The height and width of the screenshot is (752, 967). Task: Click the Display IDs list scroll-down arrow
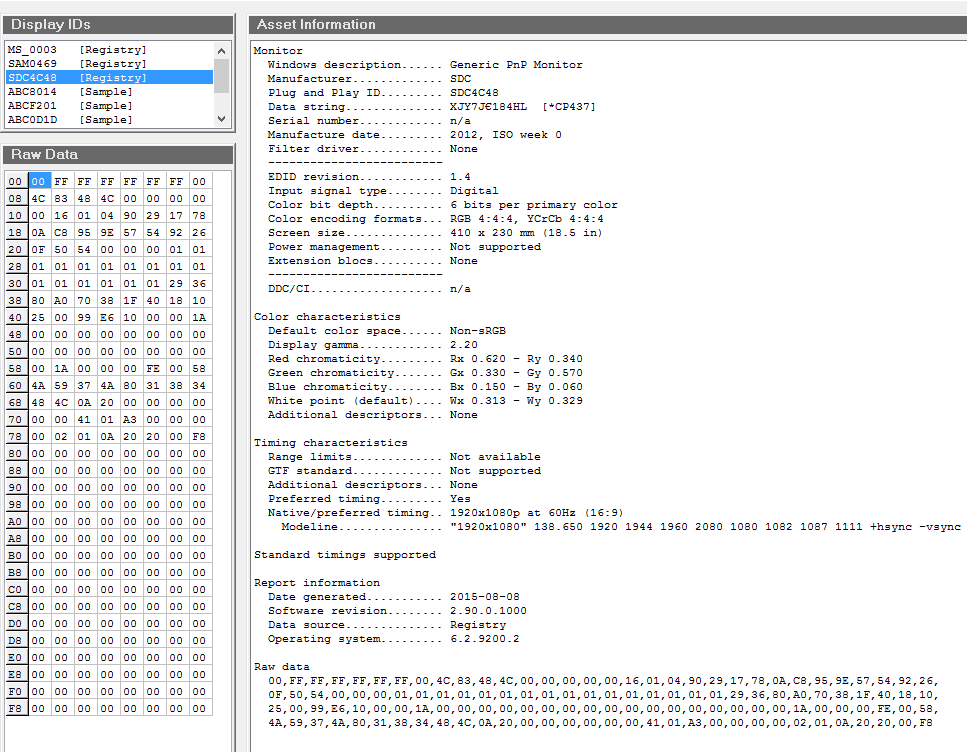coord(221,119)
